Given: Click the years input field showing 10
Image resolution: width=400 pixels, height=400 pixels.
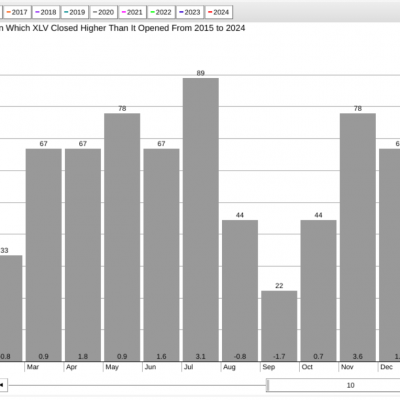Looking at the screenshot, I should (x=334, y=385).
